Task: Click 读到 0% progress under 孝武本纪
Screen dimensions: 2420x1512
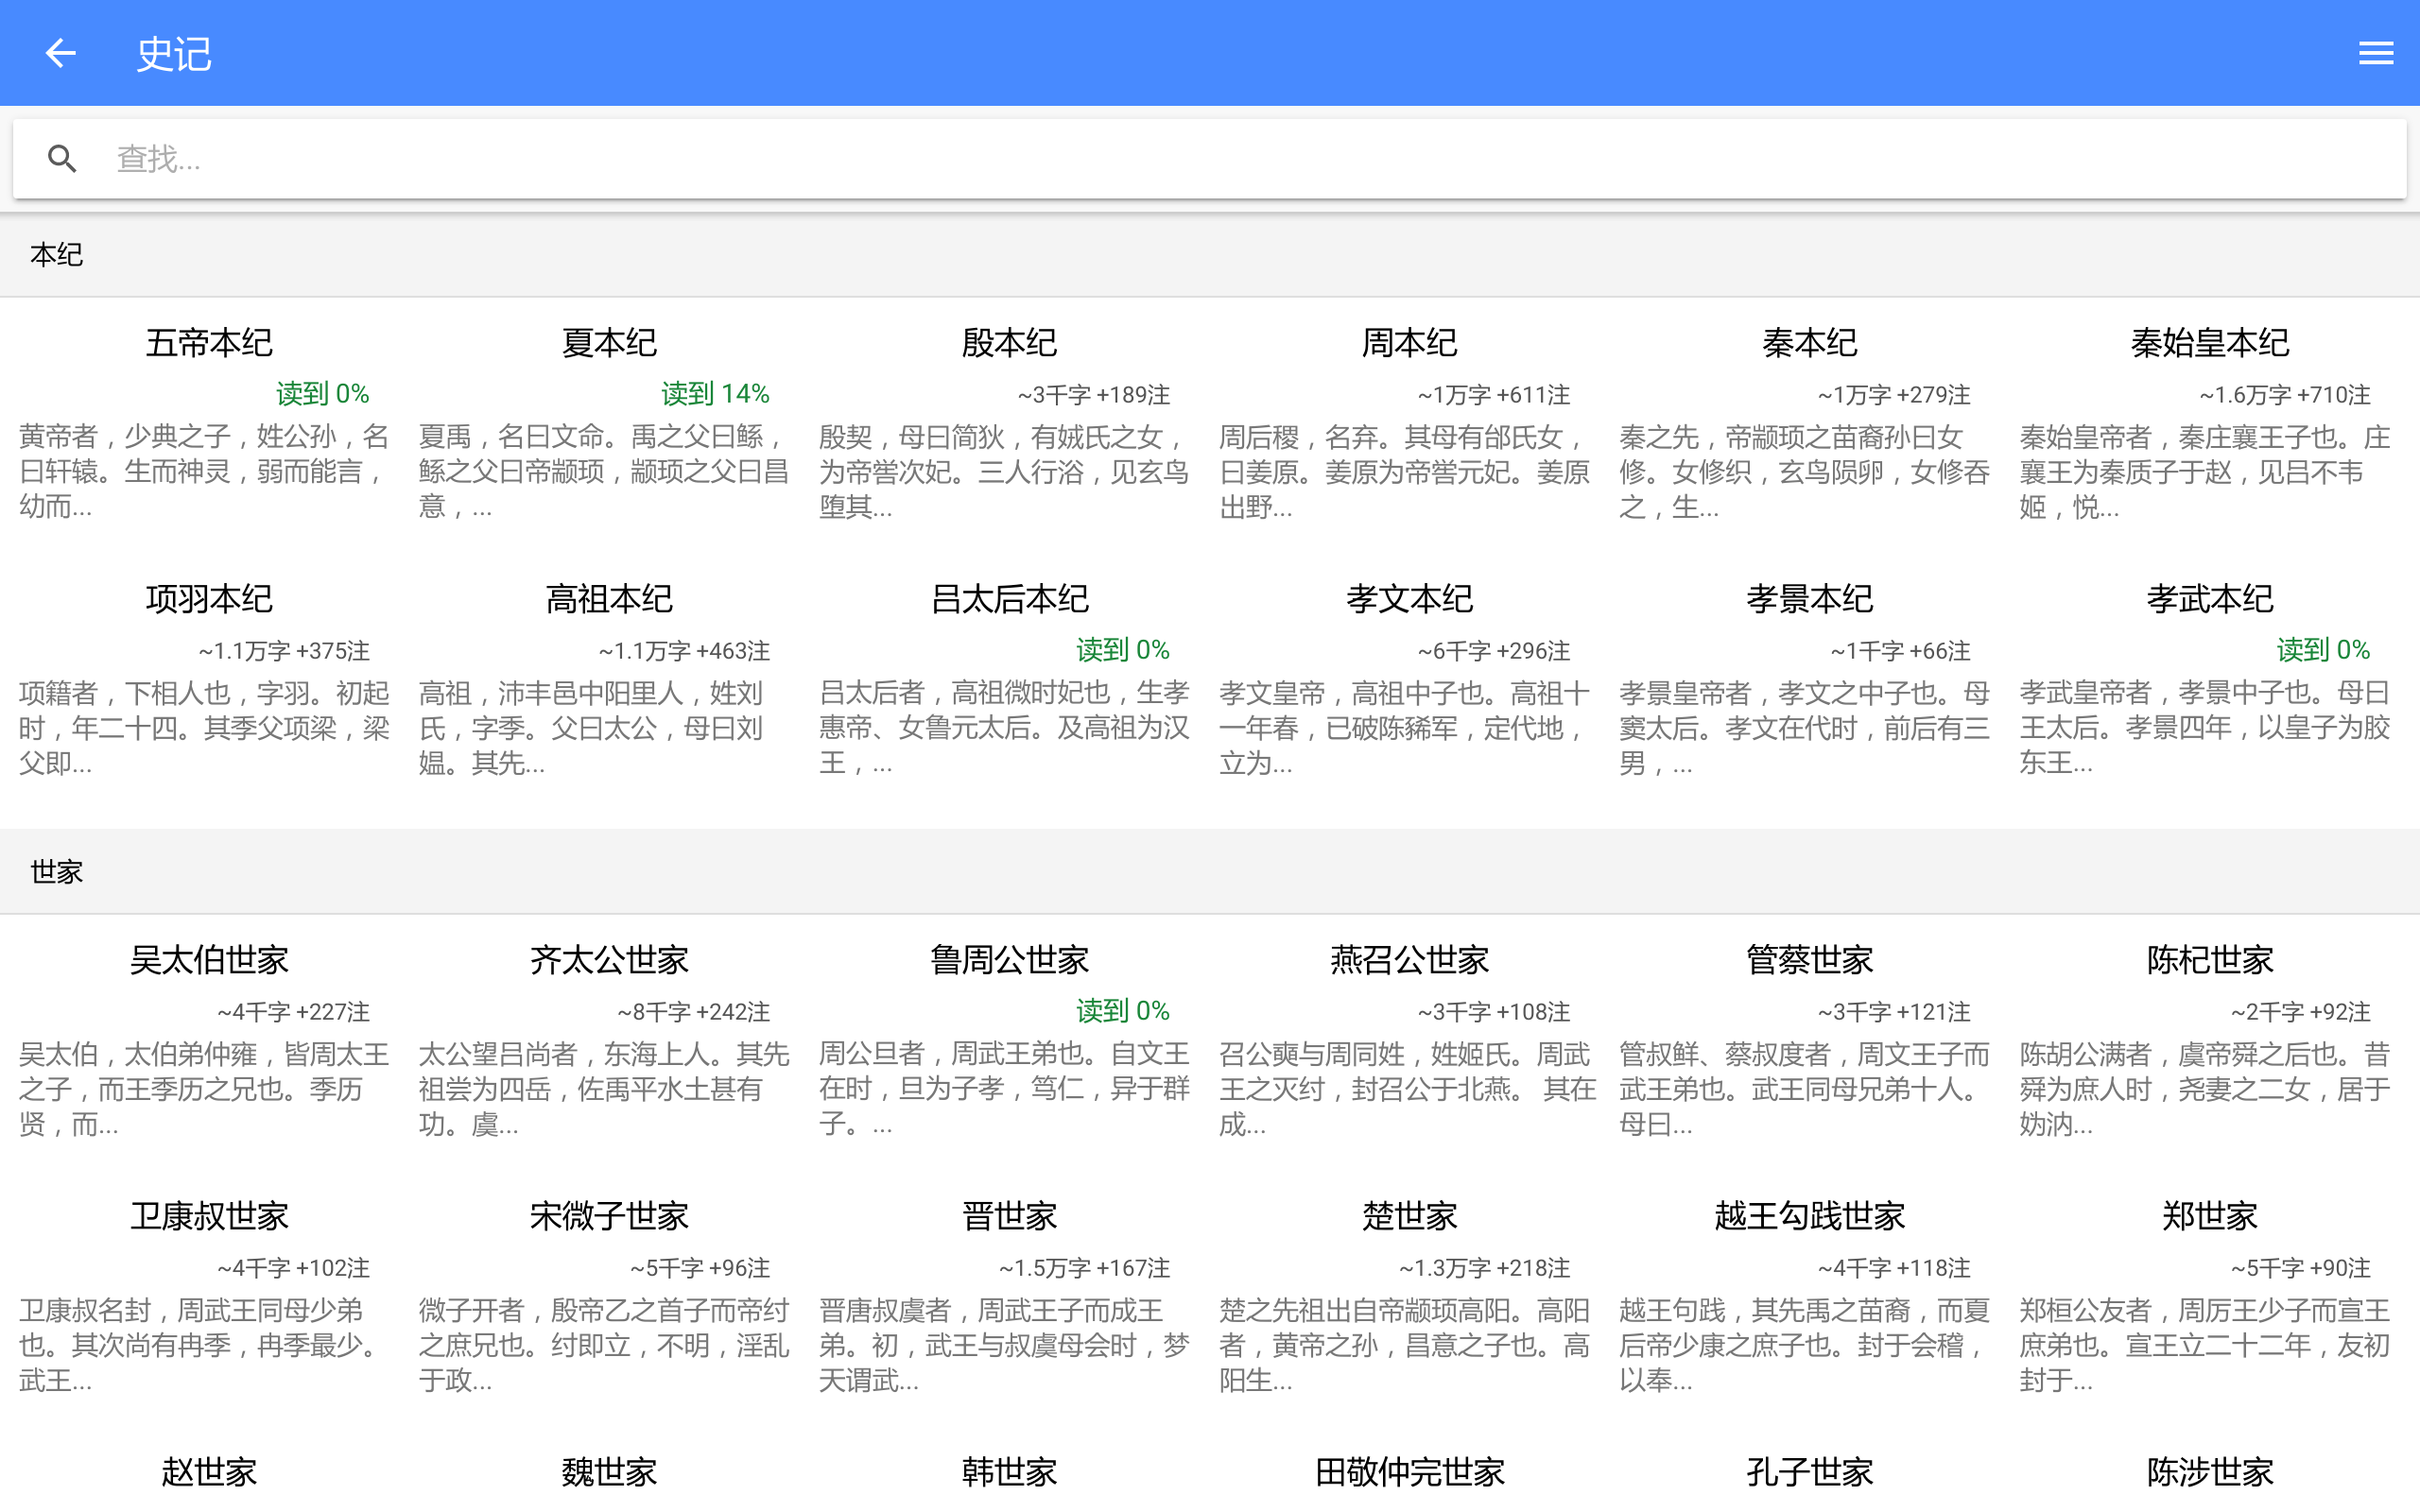Action: pos(2323,650)
